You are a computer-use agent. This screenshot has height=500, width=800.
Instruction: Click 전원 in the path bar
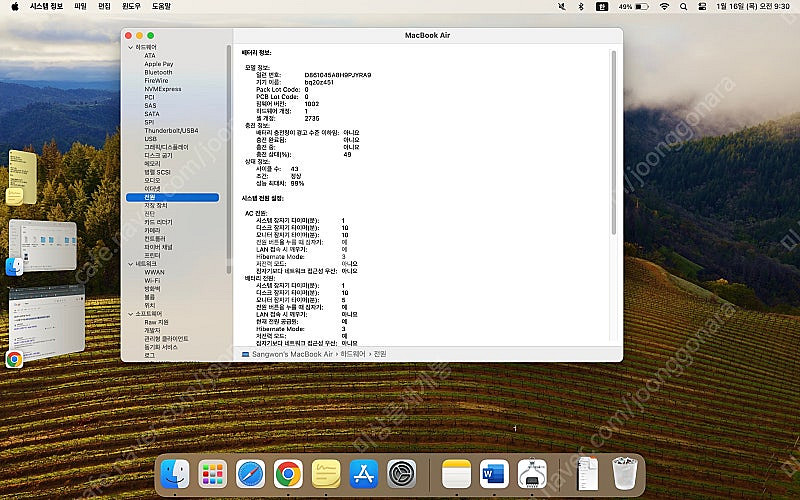coord(380,354)
